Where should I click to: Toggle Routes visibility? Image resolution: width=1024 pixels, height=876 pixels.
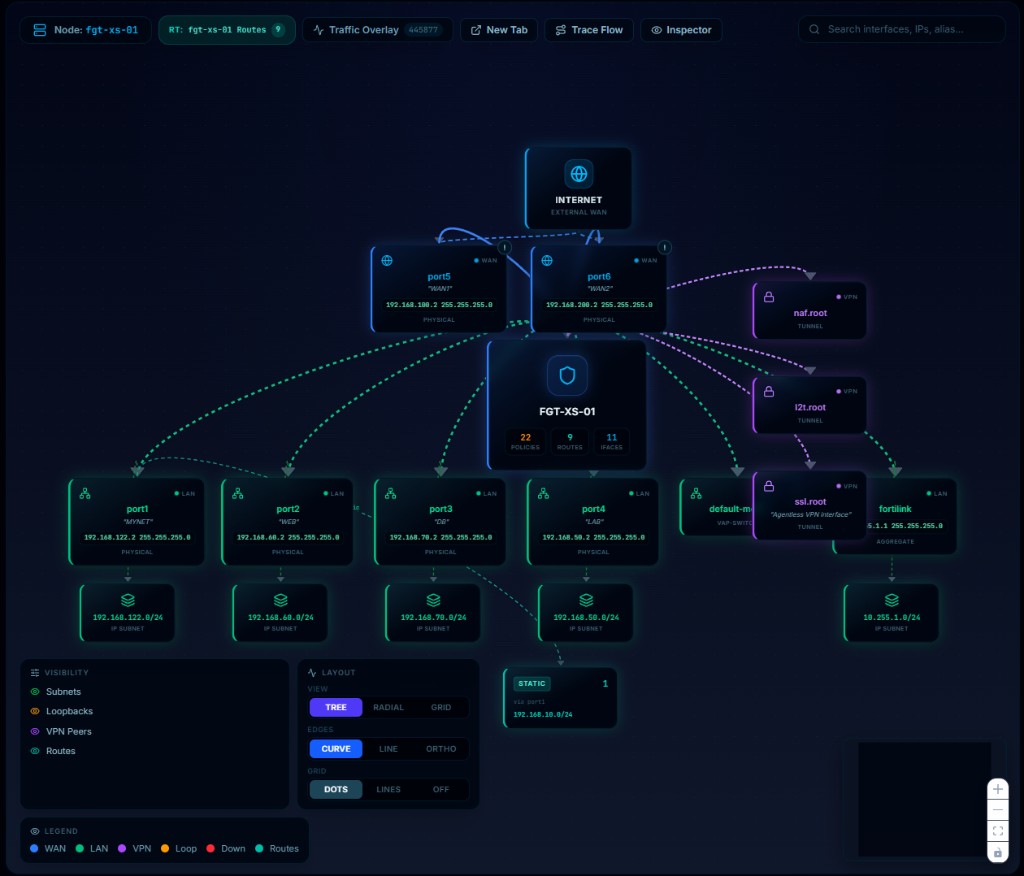[53, 751]
